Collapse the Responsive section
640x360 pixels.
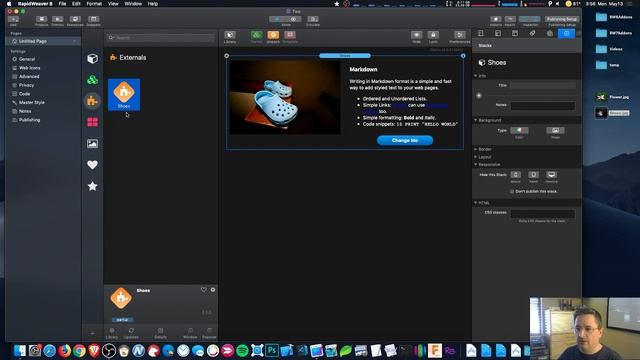pos(476,164)
